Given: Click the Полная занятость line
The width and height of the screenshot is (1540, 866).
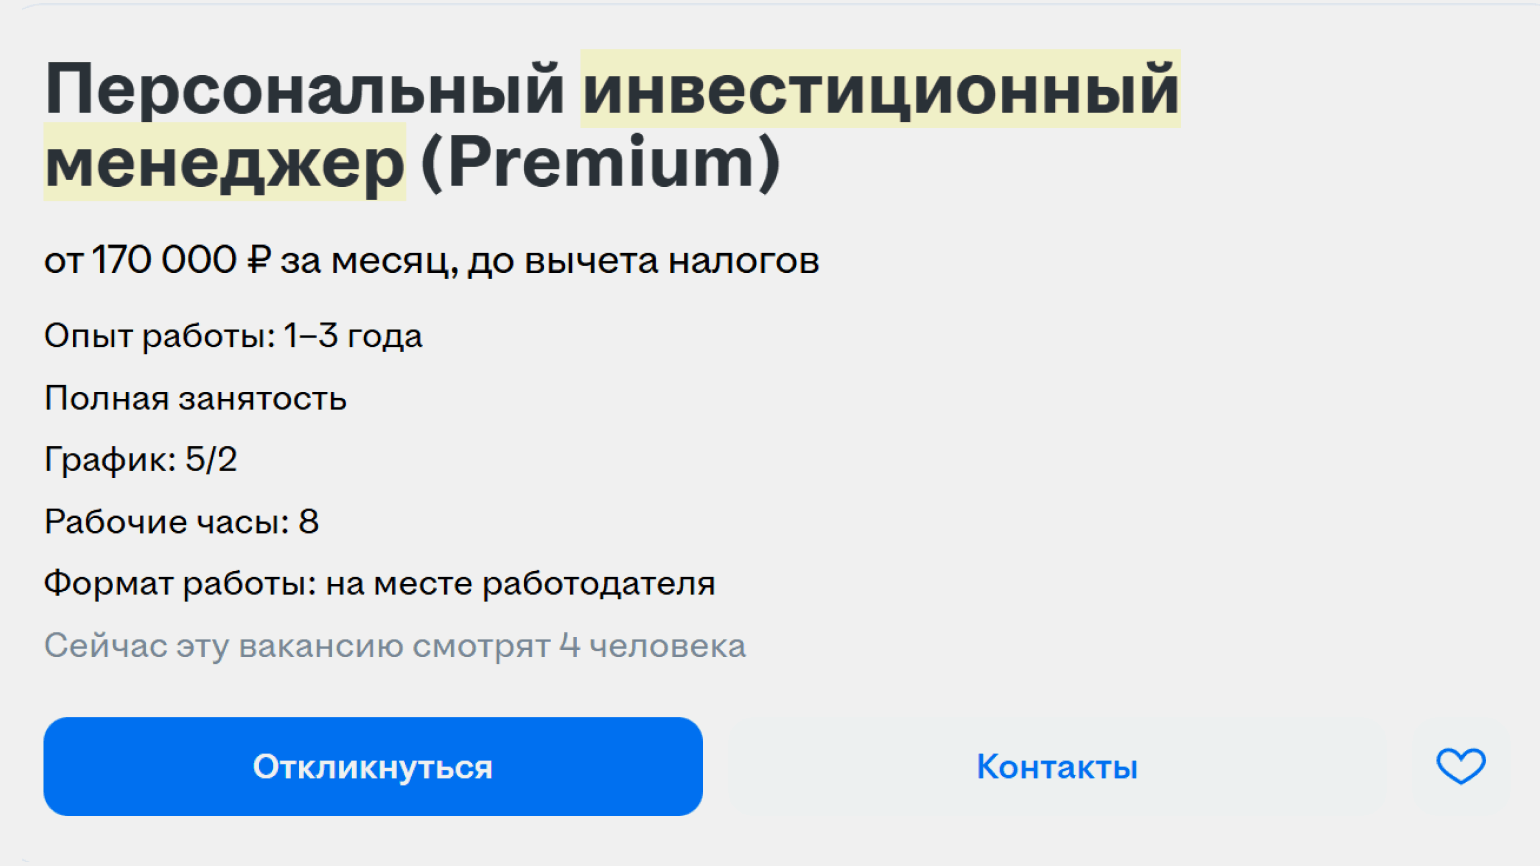Looking at the screenshot, I should click(x=195, y=399).
